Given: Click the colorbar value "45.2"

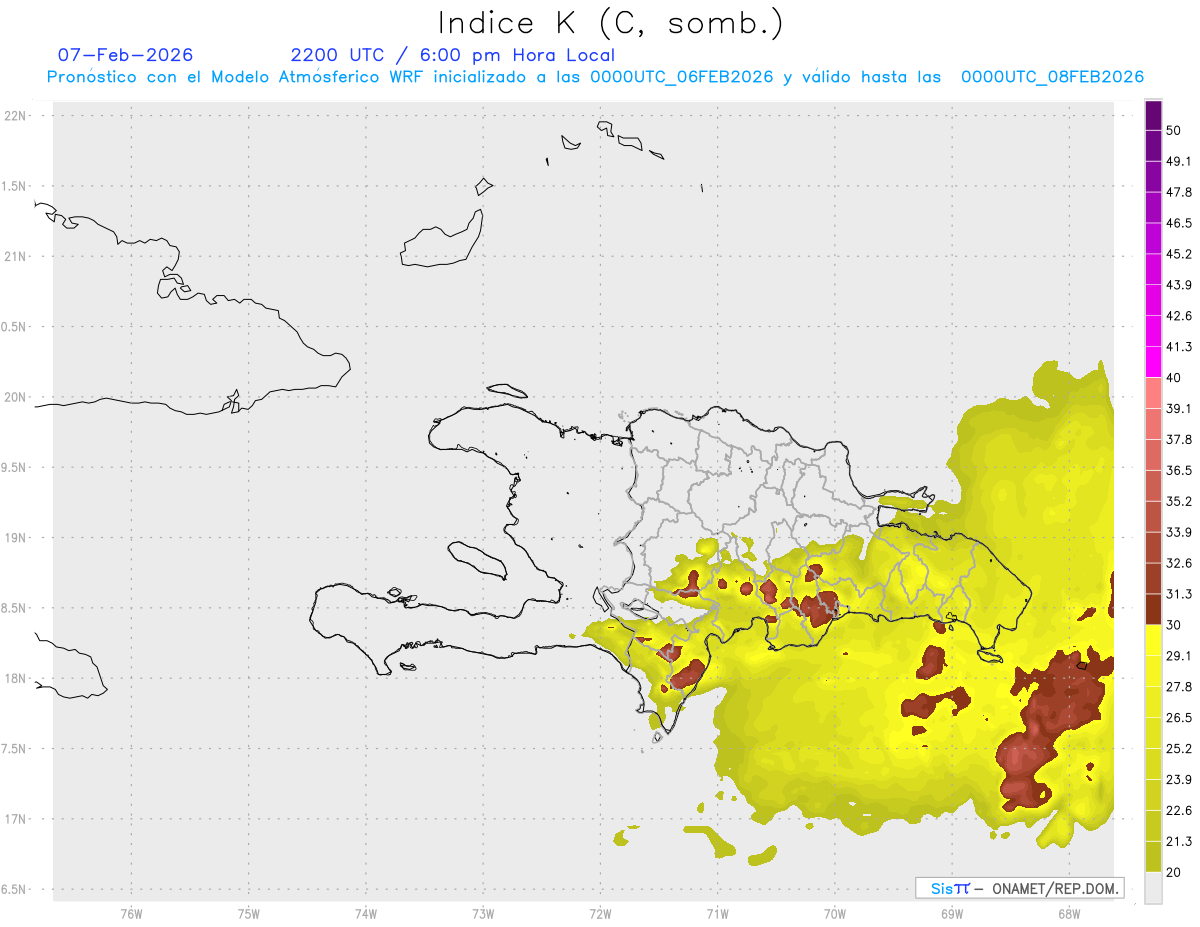Looking at the screenshot, I should 1179,254.
